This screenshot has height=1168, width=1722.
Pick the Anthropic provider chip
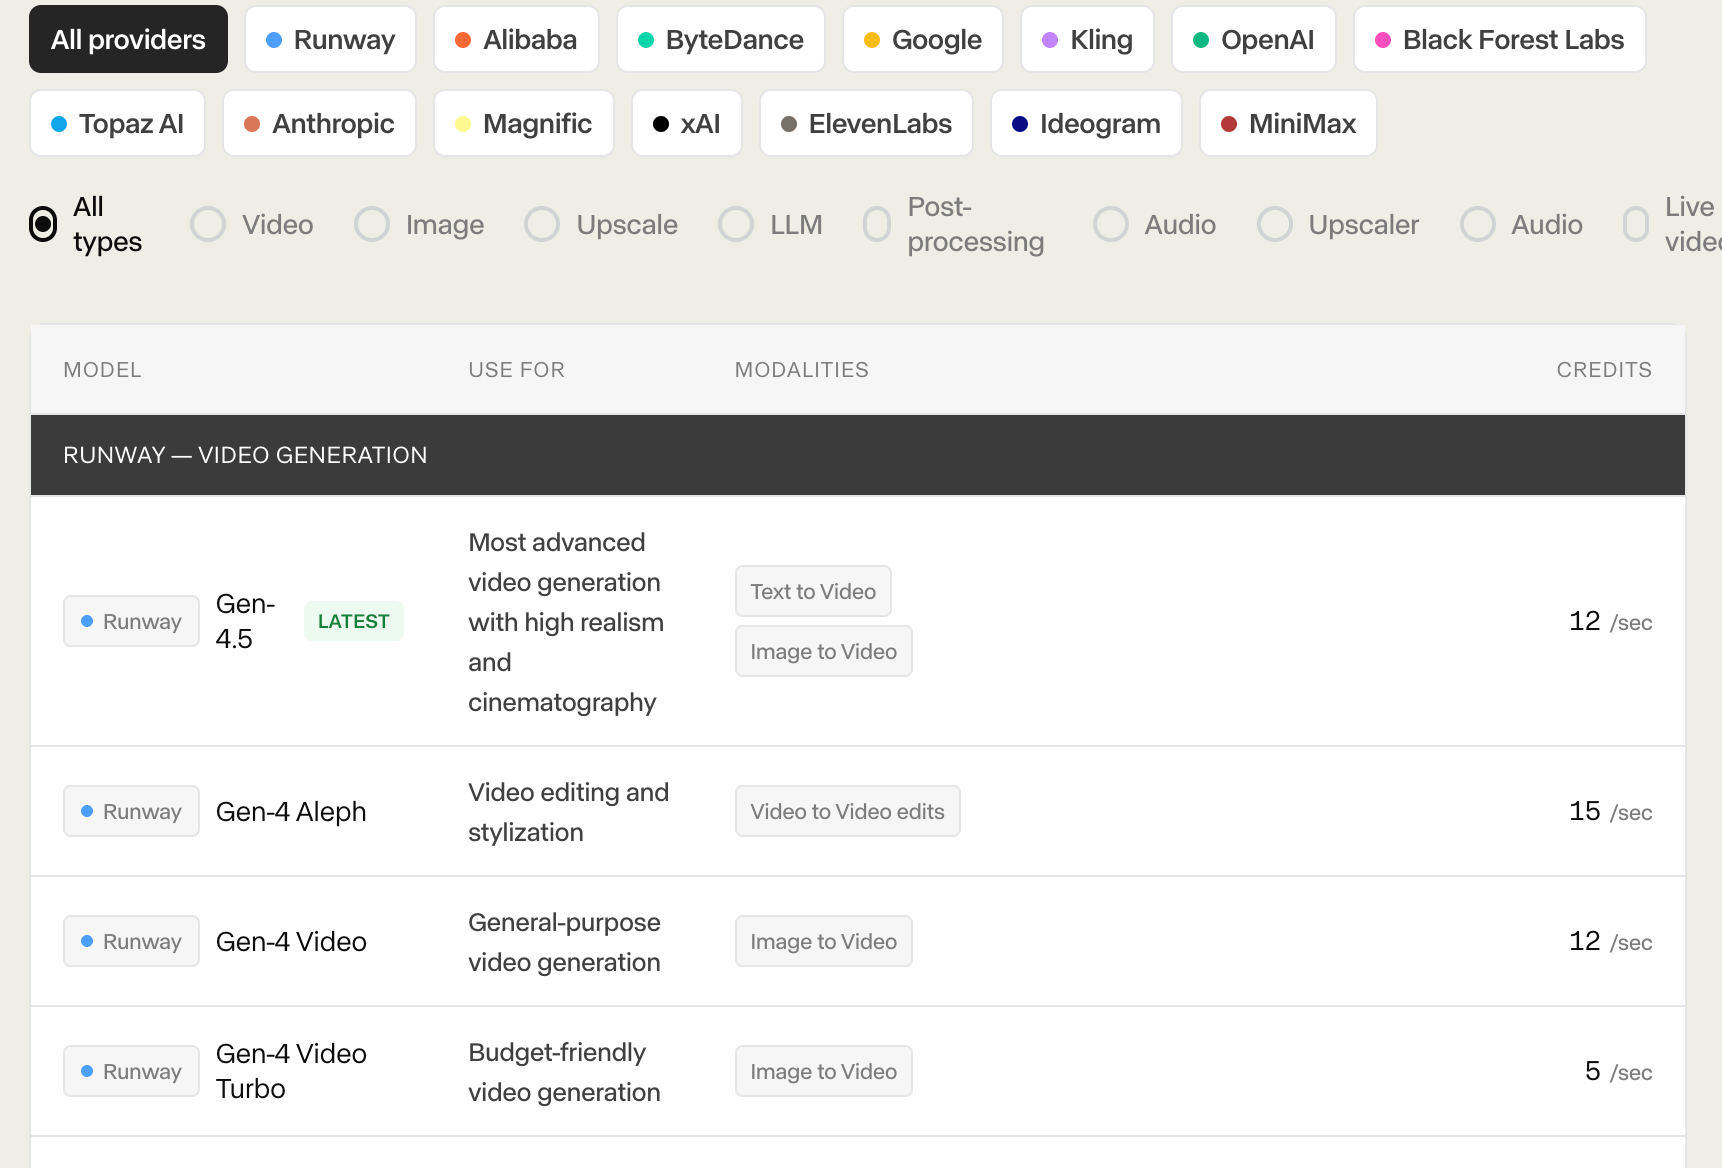click(319, 124)
